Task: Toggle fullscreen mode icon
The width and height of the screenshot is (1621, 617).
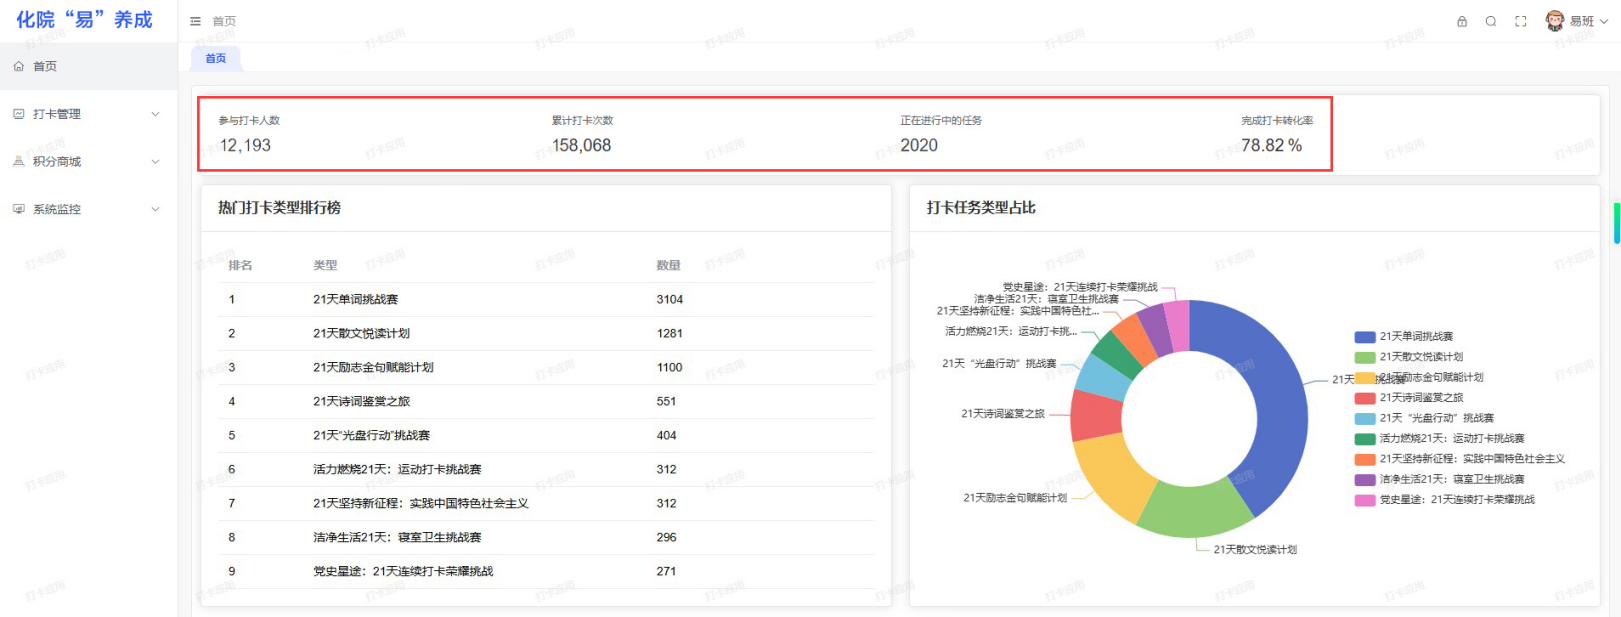Action: pyautogui.click(x=1520, y=21)
